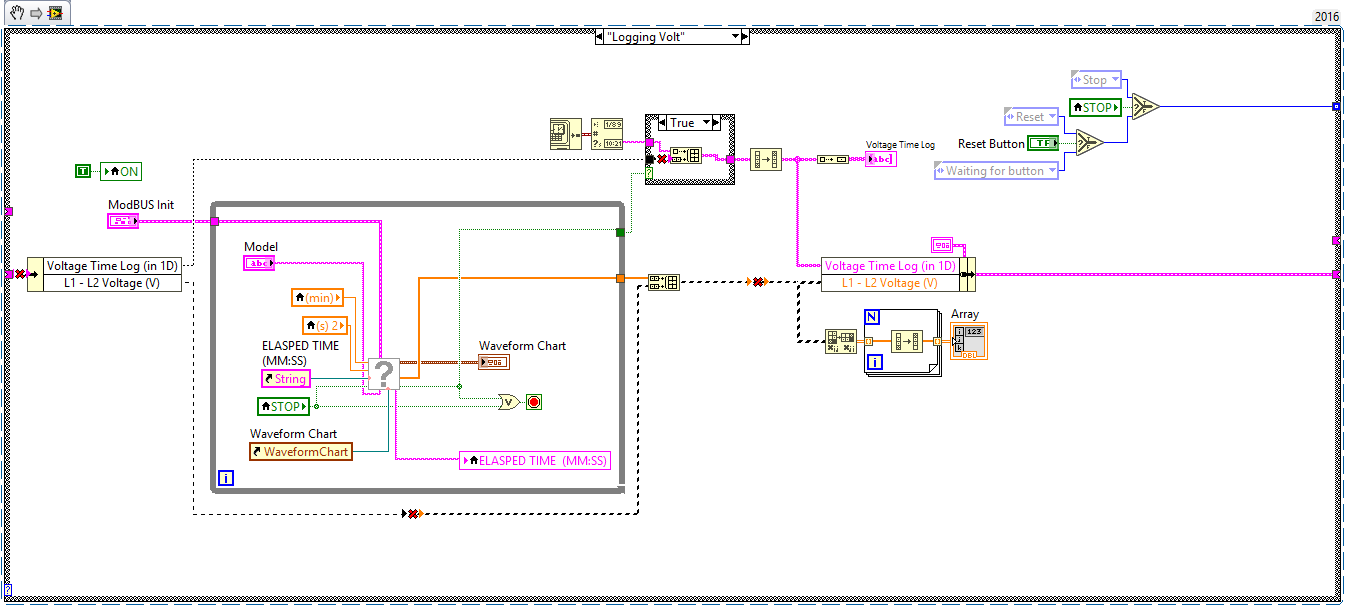1345x606 pixels.
Task: Open the Reset enum constant dropdown
Action: [1051, 117]
